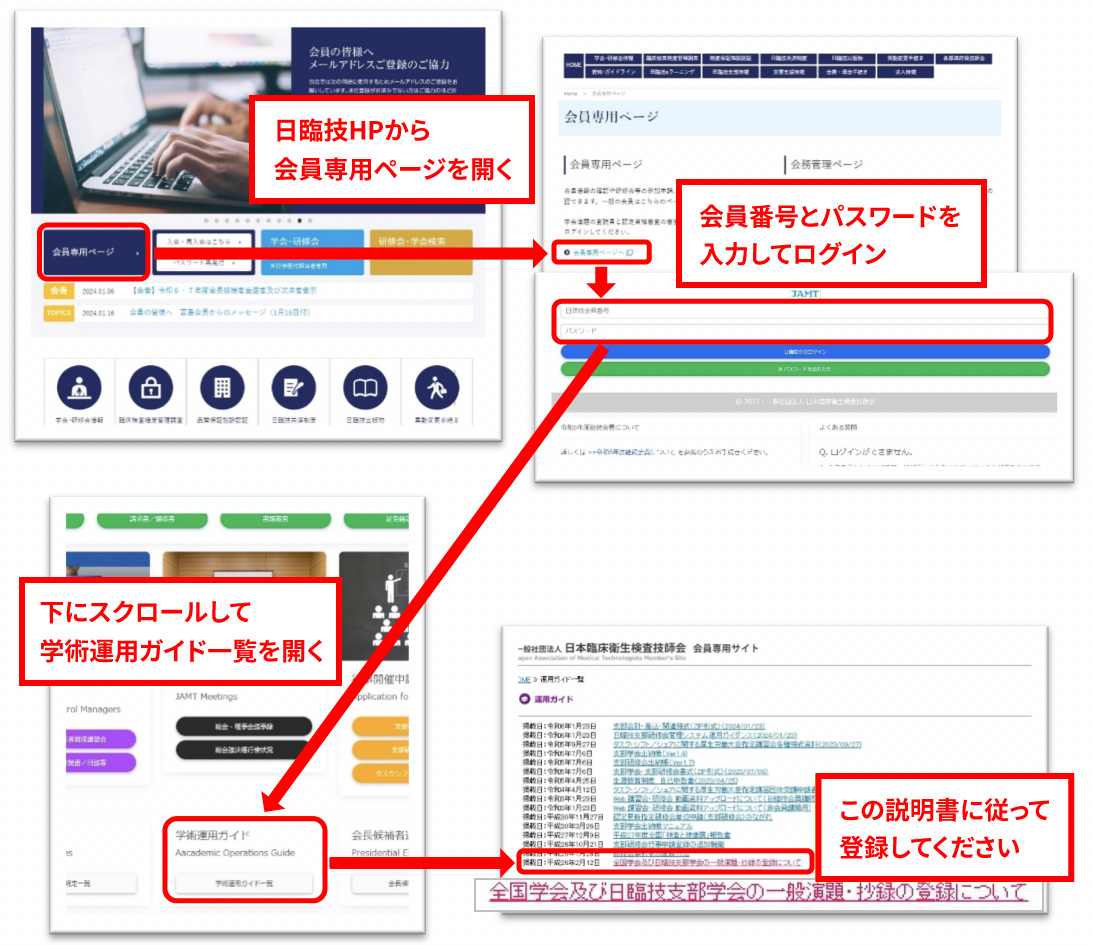Open the 2024.01.06 会告 news link
Screen dimensions: 1093x945
pyautogui.click(x=223, y=291)
